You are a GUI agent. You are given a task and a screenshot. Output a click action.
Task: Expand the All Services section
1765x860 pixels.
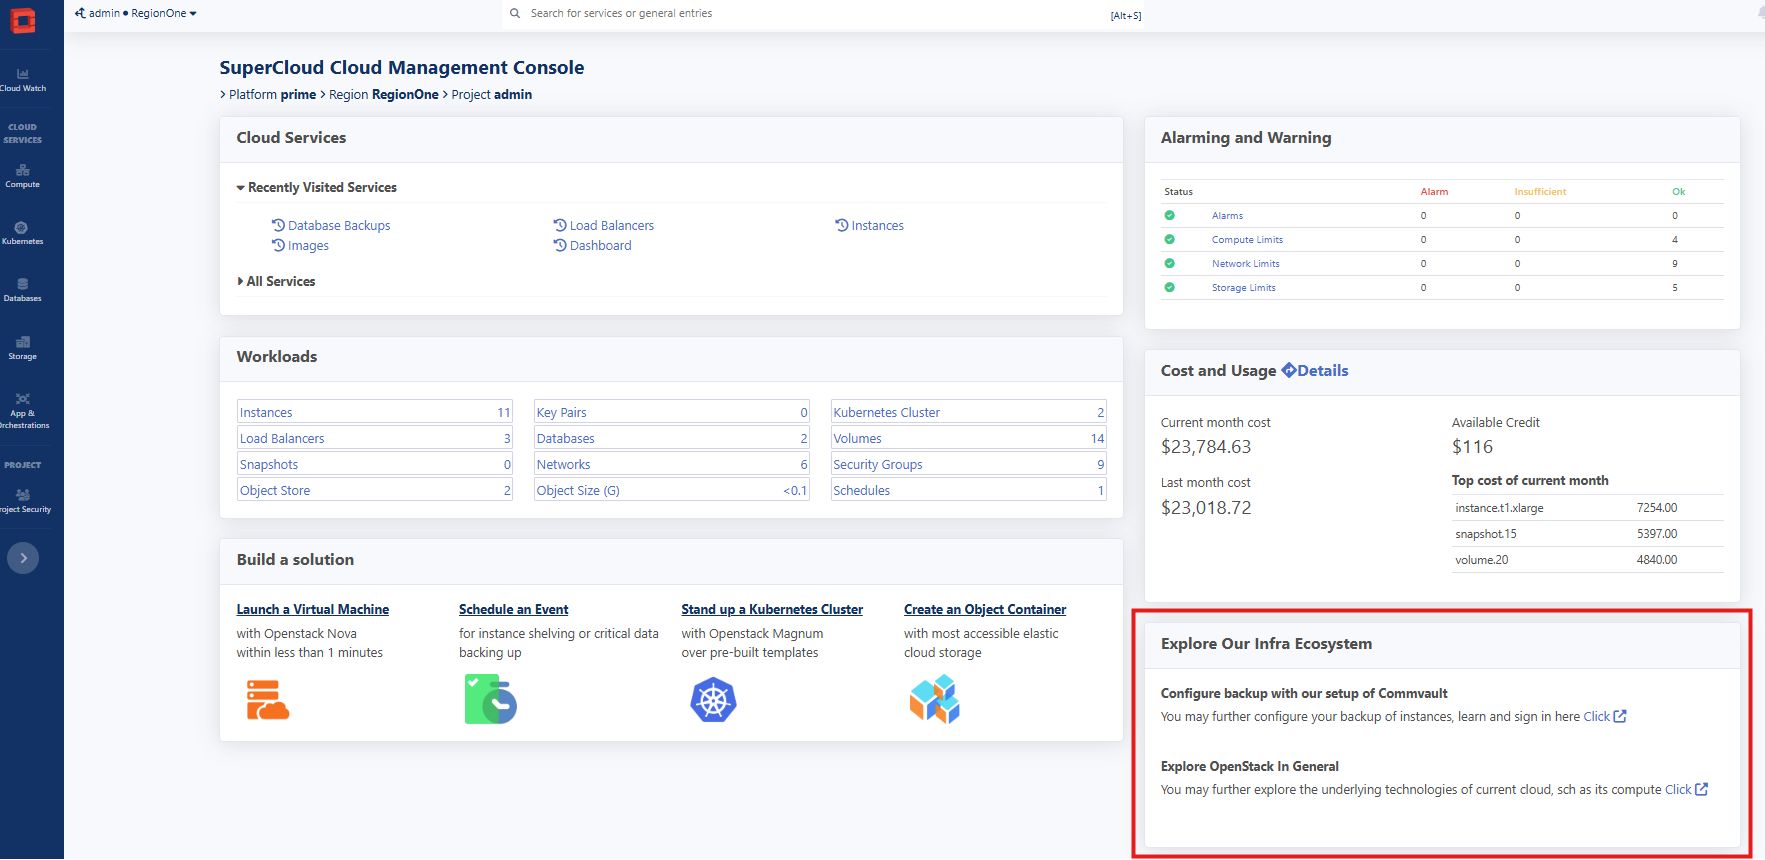tap(277, 282)
